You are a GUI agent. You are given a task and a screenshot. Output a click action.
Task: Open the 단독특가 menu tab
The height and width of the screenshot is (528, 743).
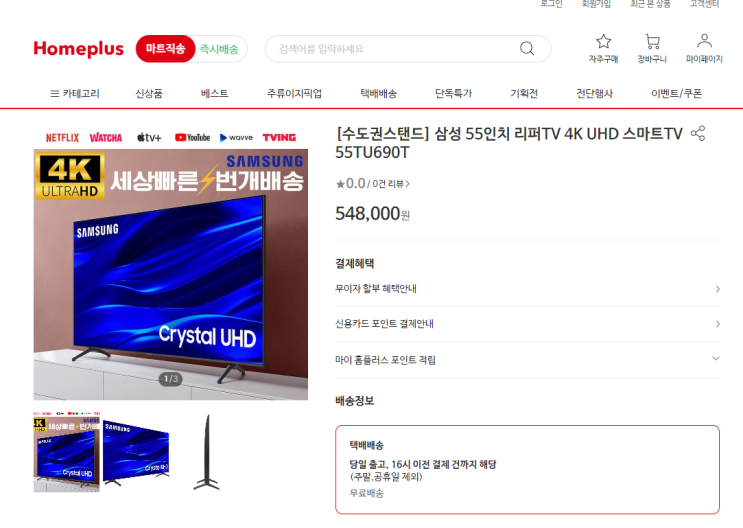point(453,93)
